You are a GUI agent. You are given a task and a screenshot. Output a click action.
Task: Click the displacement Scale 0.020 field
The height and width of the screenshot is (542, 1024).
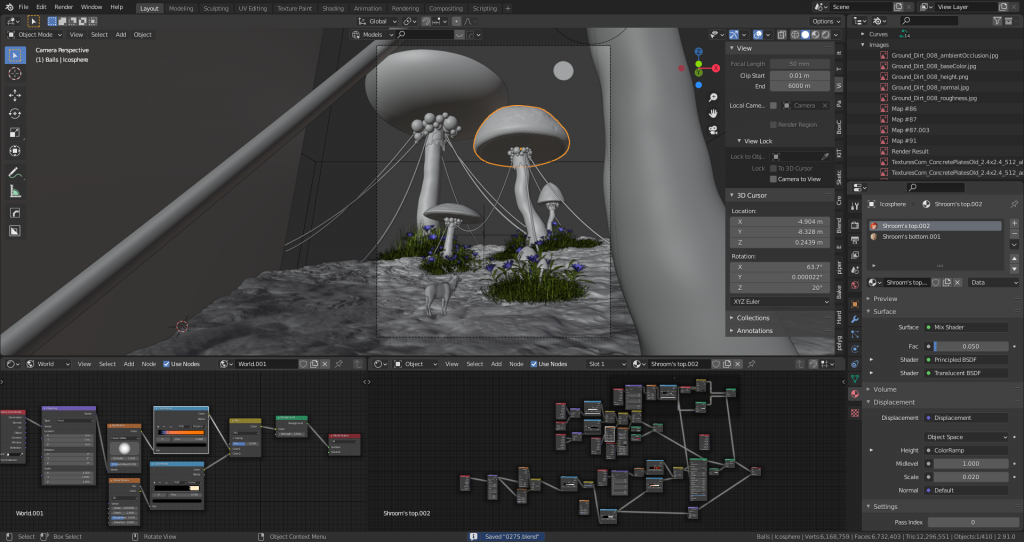tap(970, 477)
